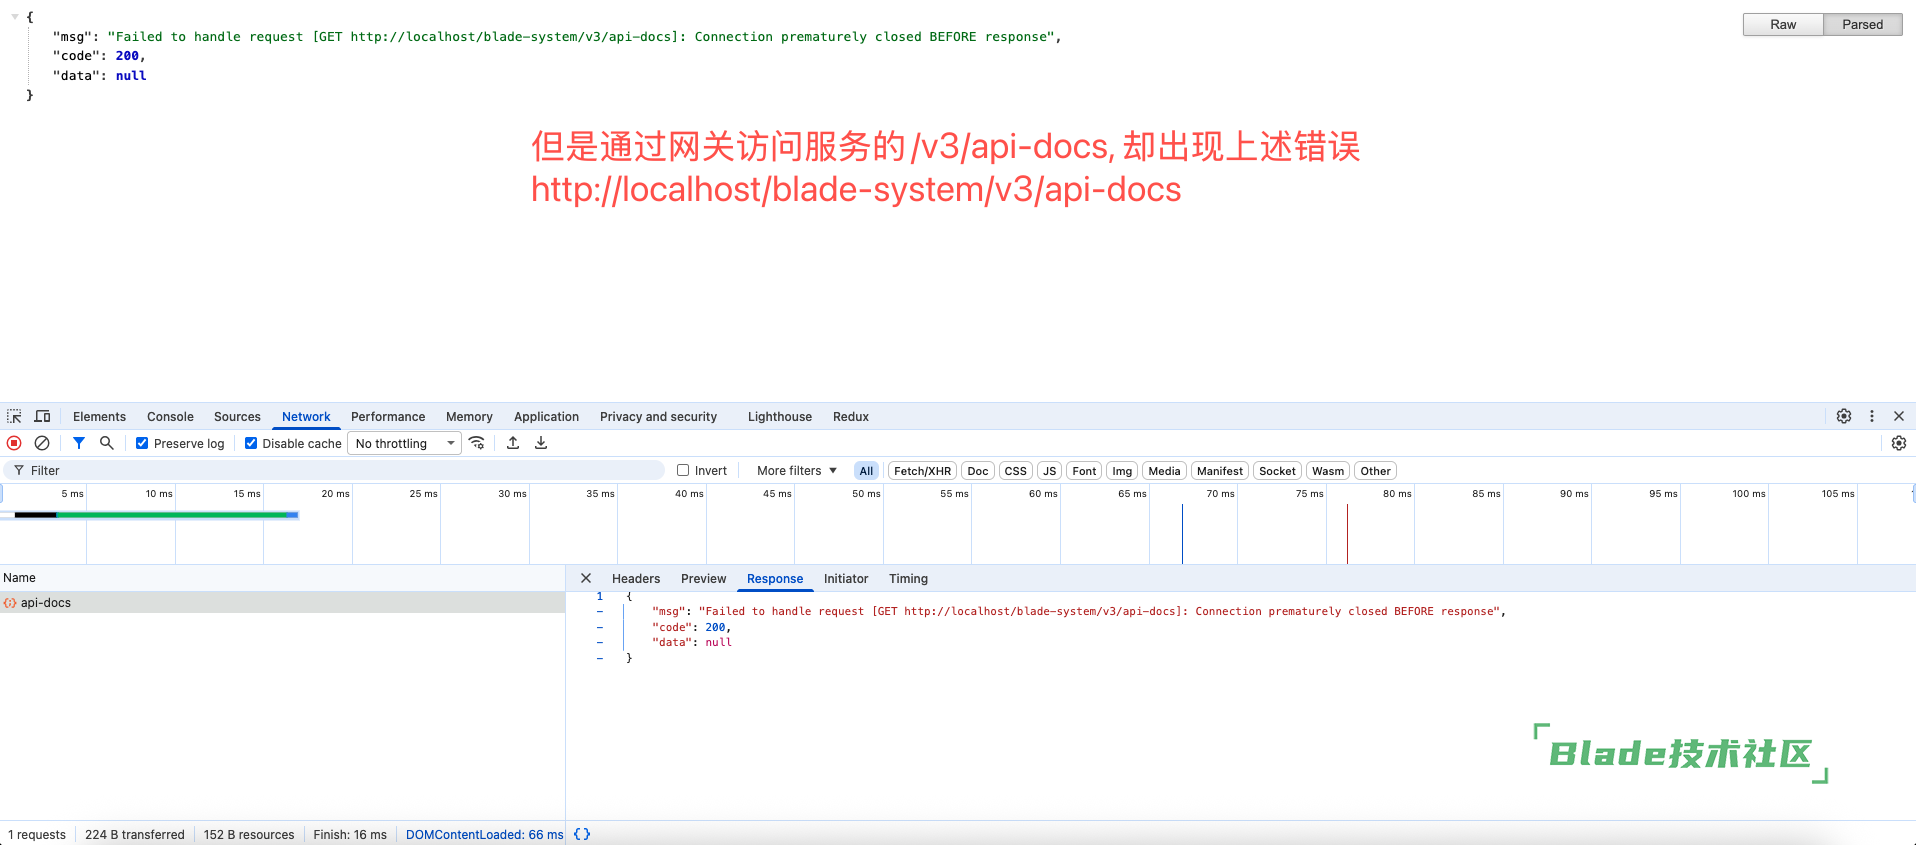Uncheck the Disable cache checkbox
The image size is (1916, 845).
[x=251, y=443]
